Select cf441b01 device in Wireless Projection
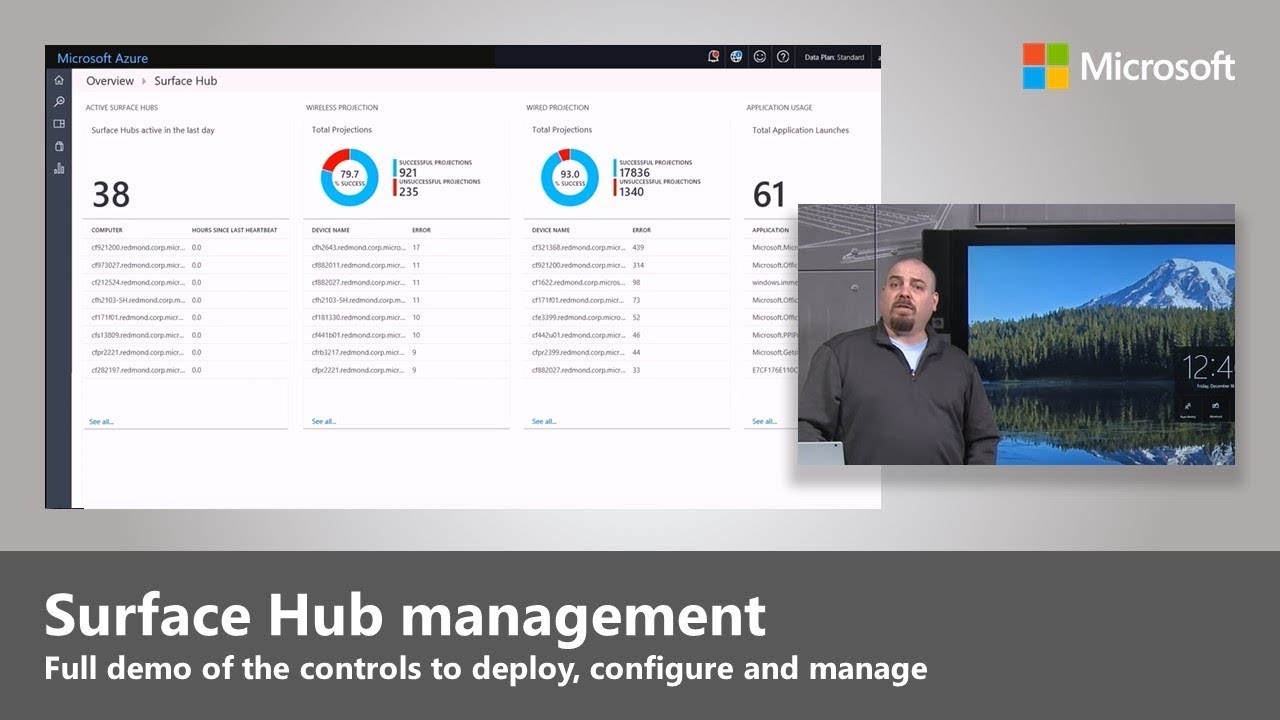The image size is (1280, 720). (x=406, y=335)
